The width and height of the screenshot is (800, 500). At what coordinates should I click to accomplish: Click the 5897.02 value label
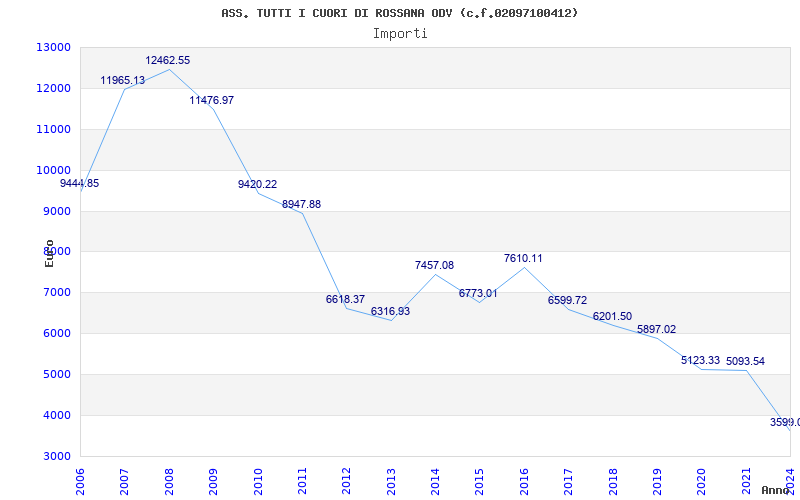(656, 329)
